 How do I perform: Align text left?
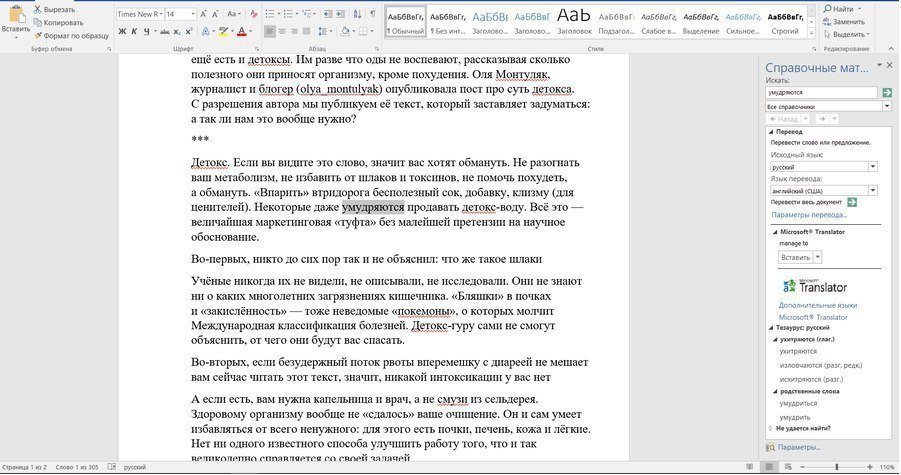pyautogui.click(x=269, y=32)
